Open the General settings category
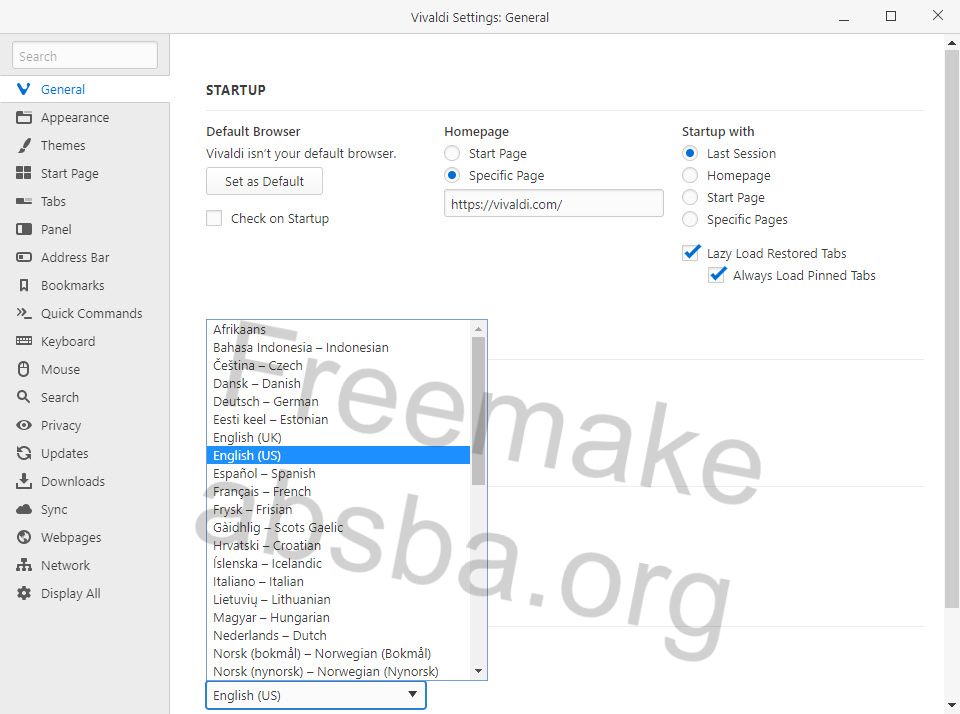The height and width of the screenshot is (714, 960). point(84,89)
